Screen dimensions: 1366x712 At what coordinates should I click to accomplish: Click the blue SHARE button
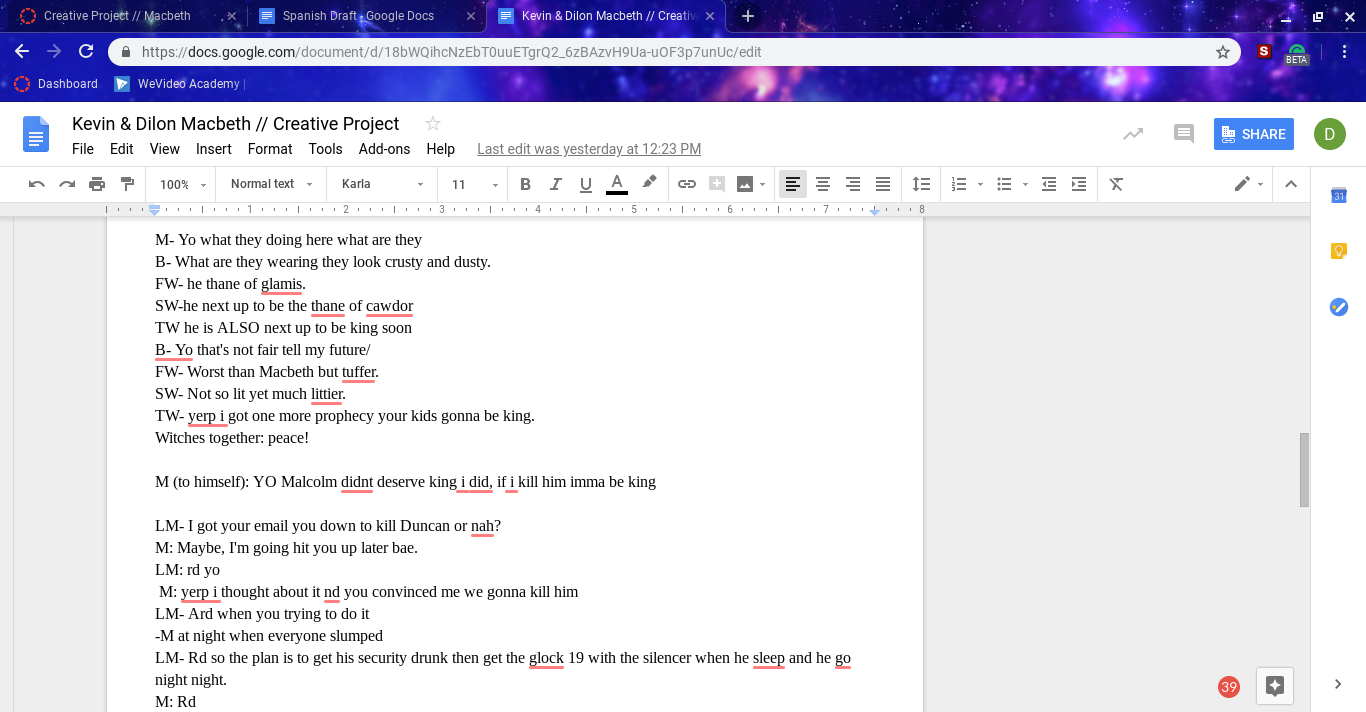(x=1253, y=134)
